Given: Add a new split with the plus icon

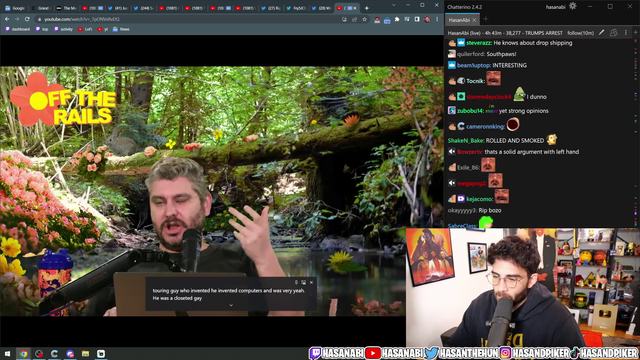Looking at the screenshot, I should coord(636,32).
